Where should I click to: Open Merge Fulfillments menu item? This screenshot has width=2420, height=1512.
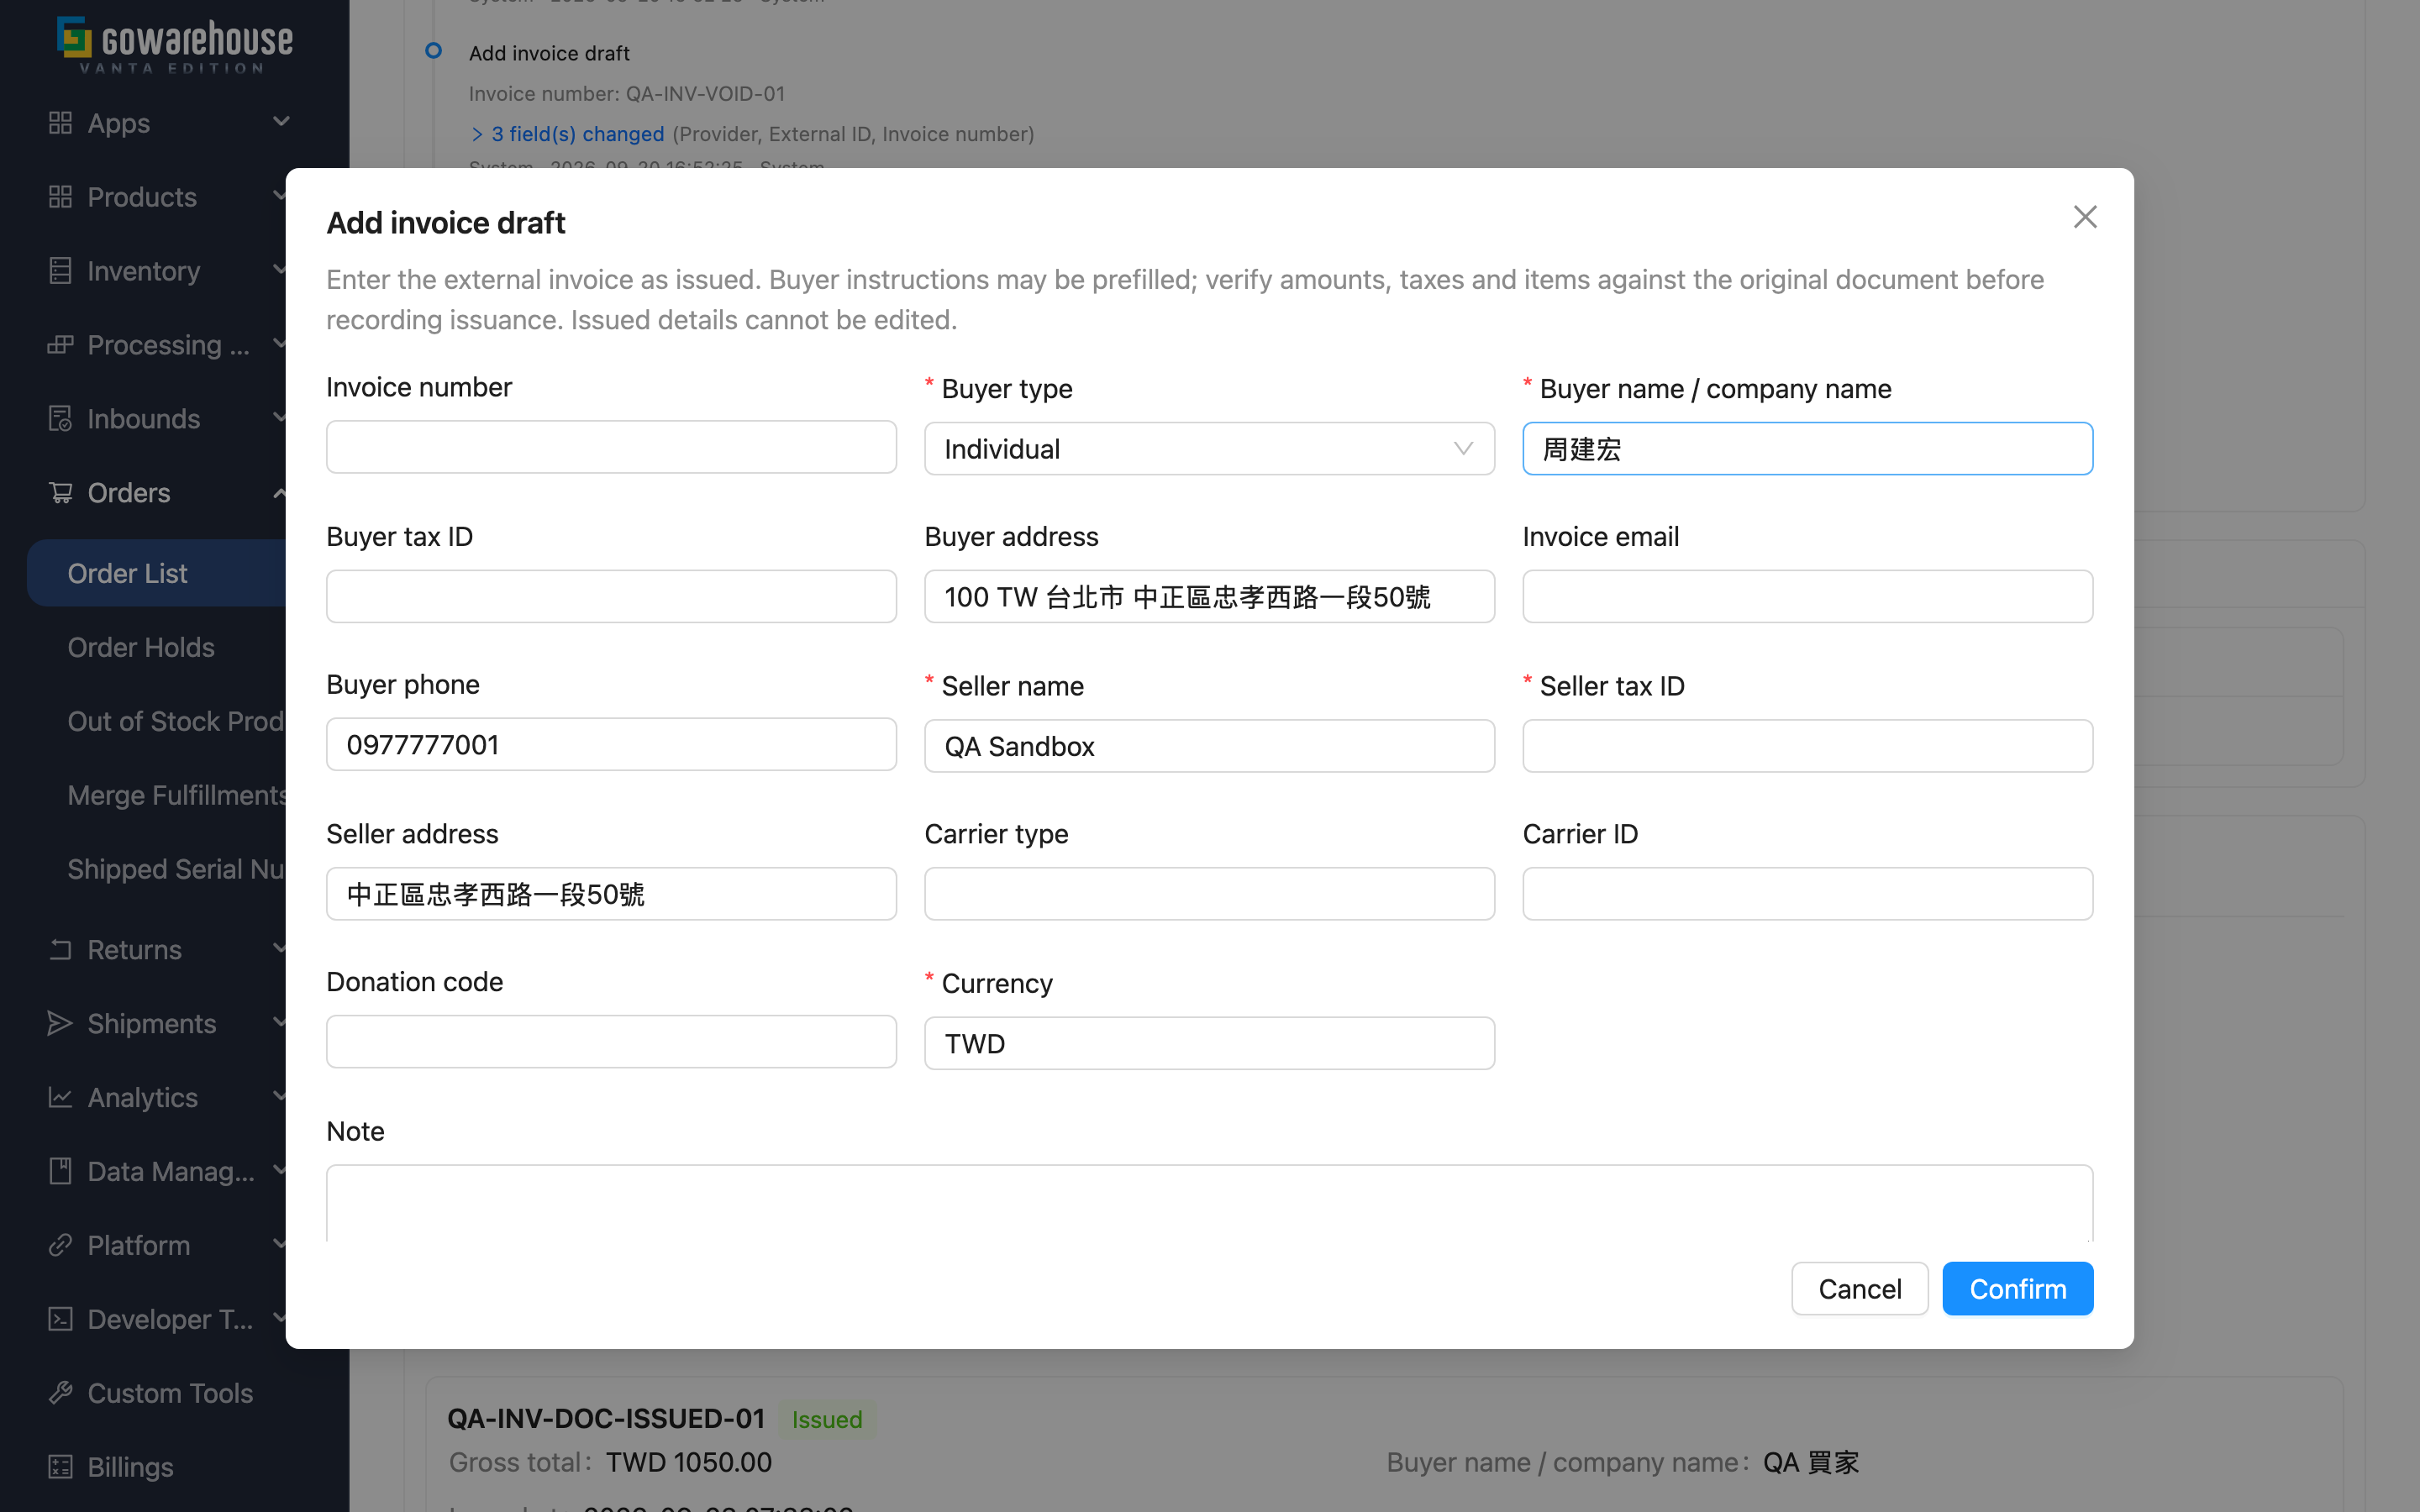coord(177,796)
